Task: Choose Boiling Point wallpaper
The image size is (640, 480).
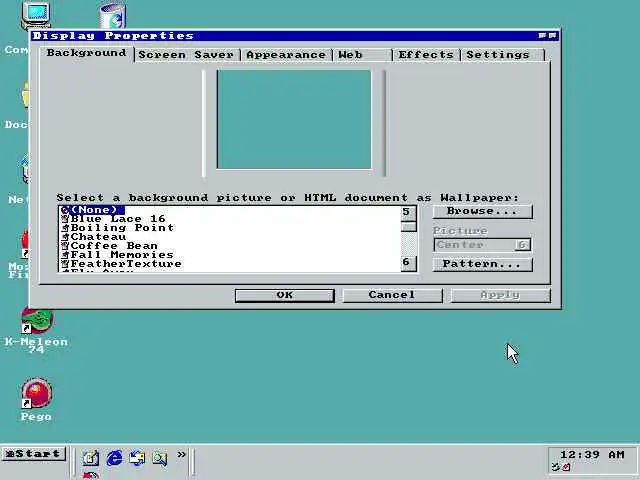Action: [118, 228]
